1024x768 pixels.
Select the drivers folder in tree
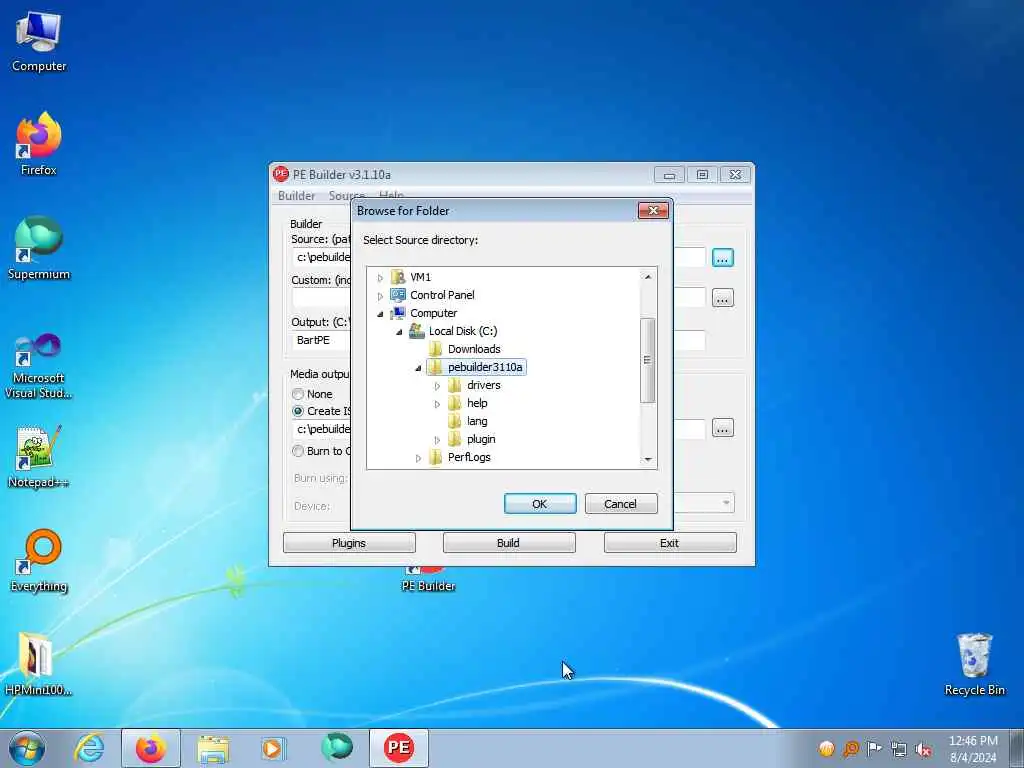(x=474, y=385)
